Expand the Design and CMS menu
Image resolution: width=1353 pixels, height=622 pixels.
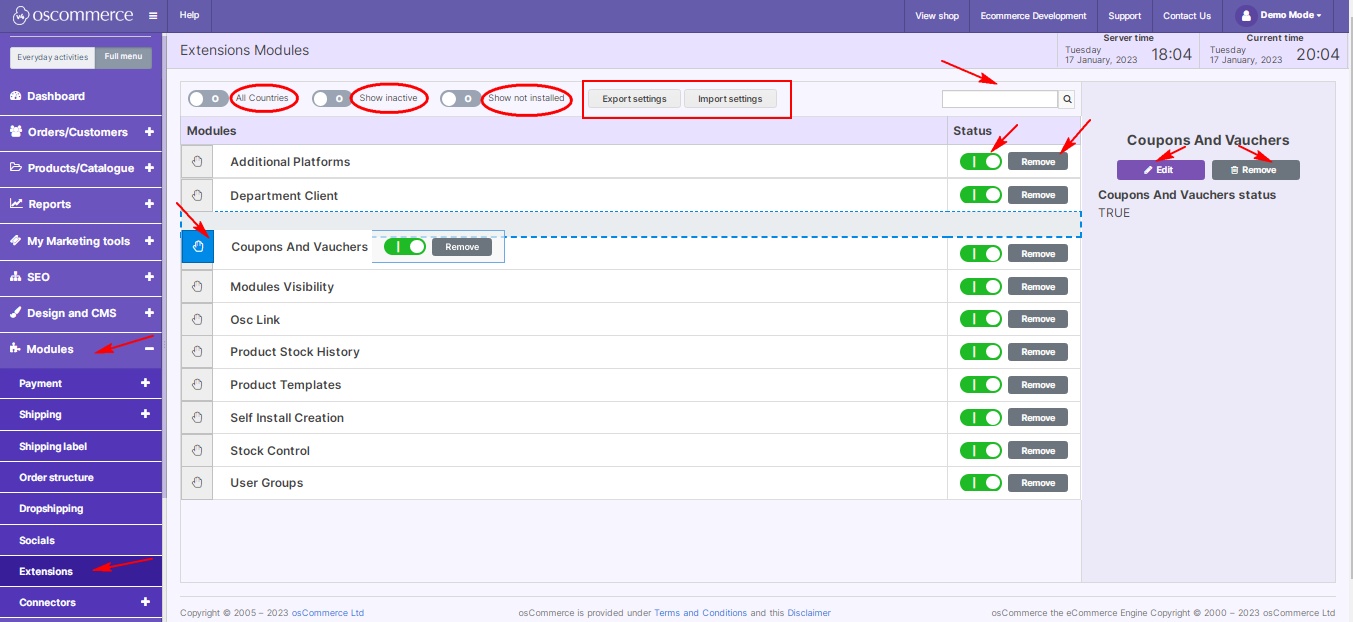149,313
